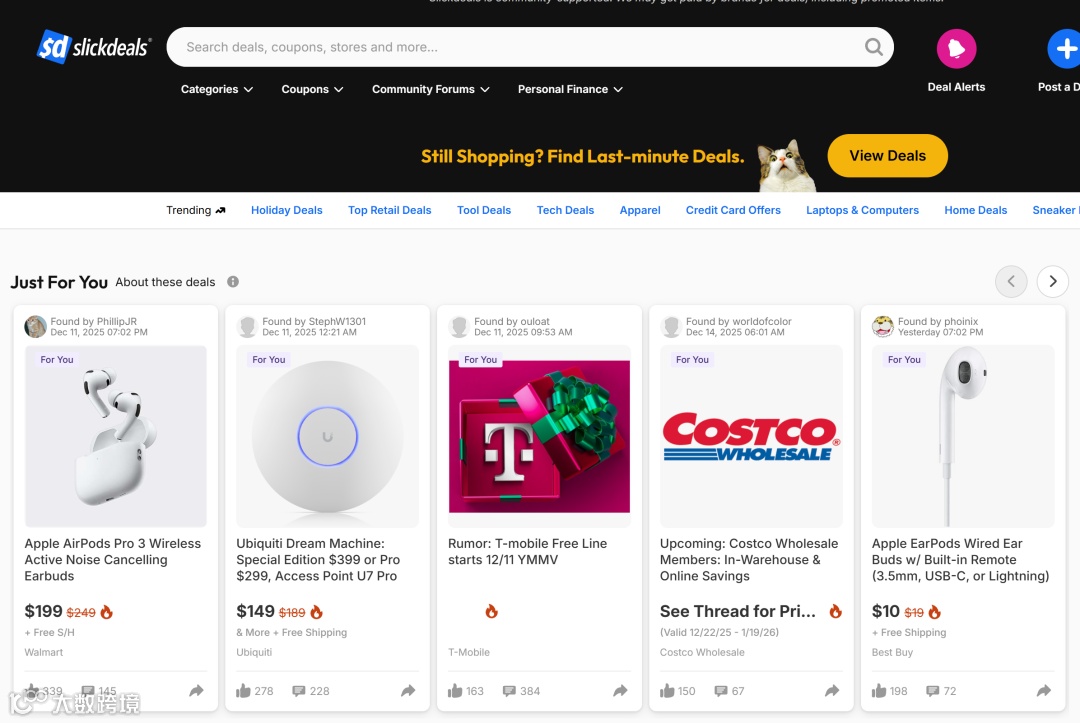Screen dimensions: 1080x723
Task: Open the Apparel tab
Action: click(640, 210)
